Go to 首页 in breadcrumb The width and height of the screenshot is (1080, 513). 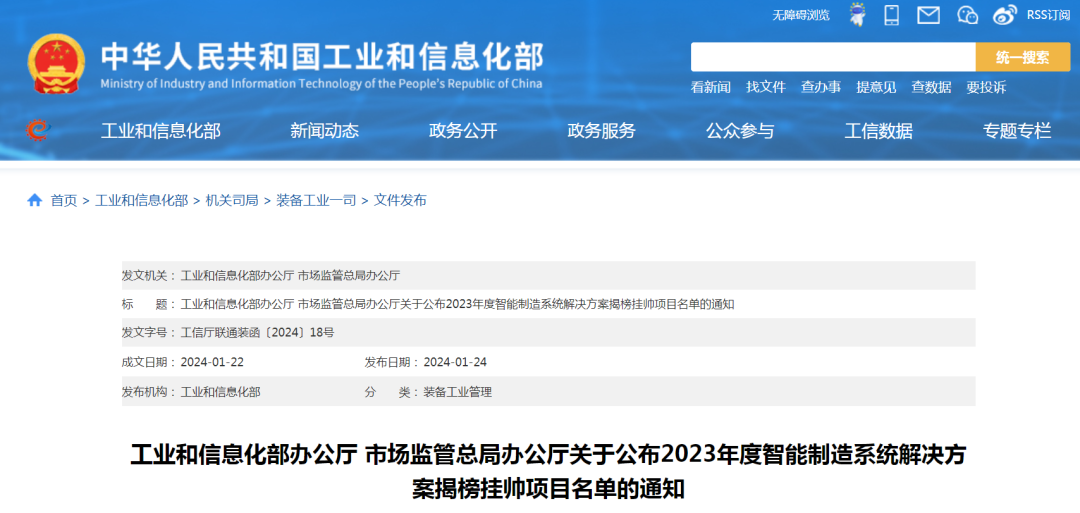64,200
